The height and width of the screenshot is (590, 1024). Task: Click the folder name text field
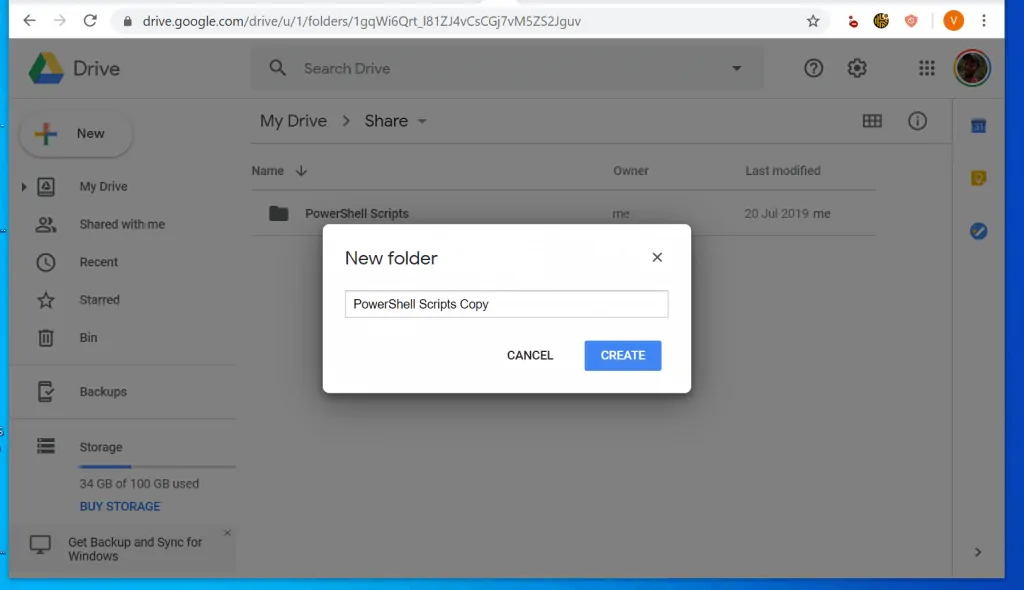tap(506, 304)
